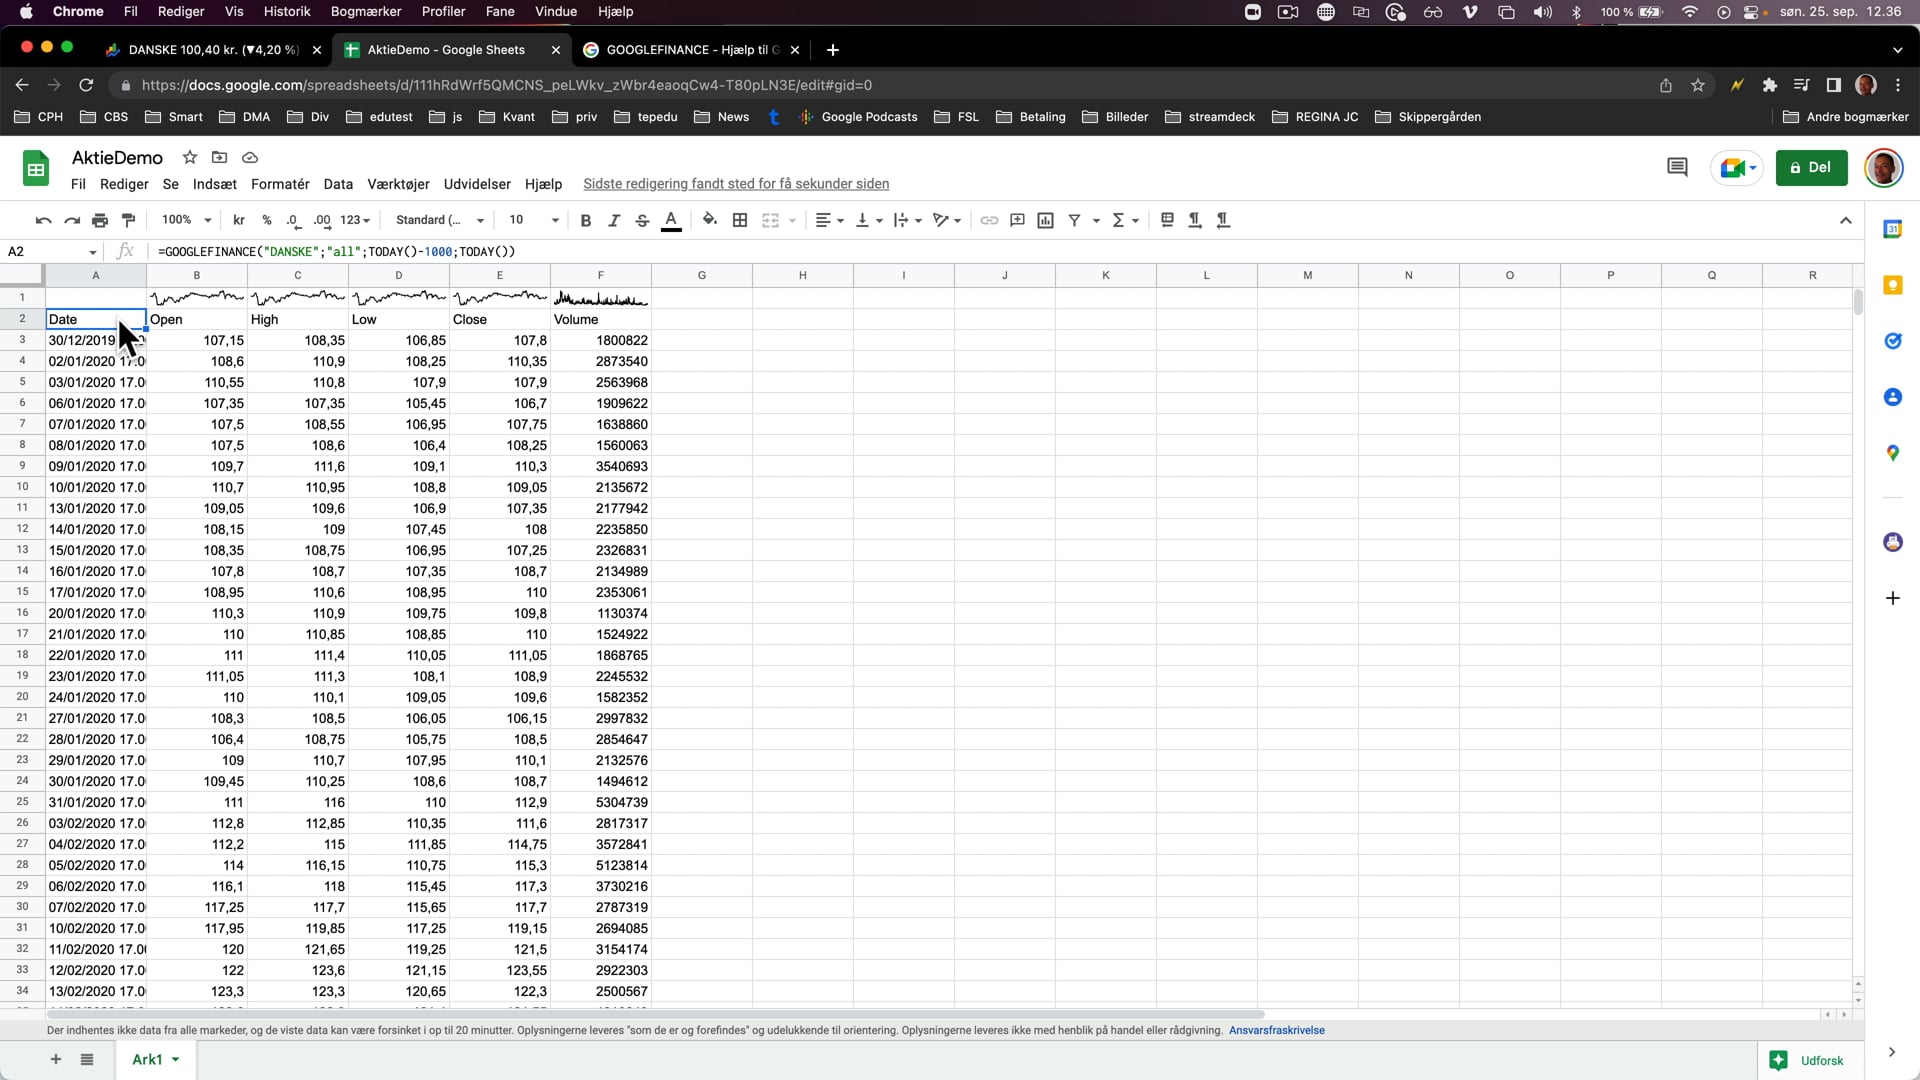Open Maps side panel
Screen dimensions: 1920x1080
[x=1892, y=453]
